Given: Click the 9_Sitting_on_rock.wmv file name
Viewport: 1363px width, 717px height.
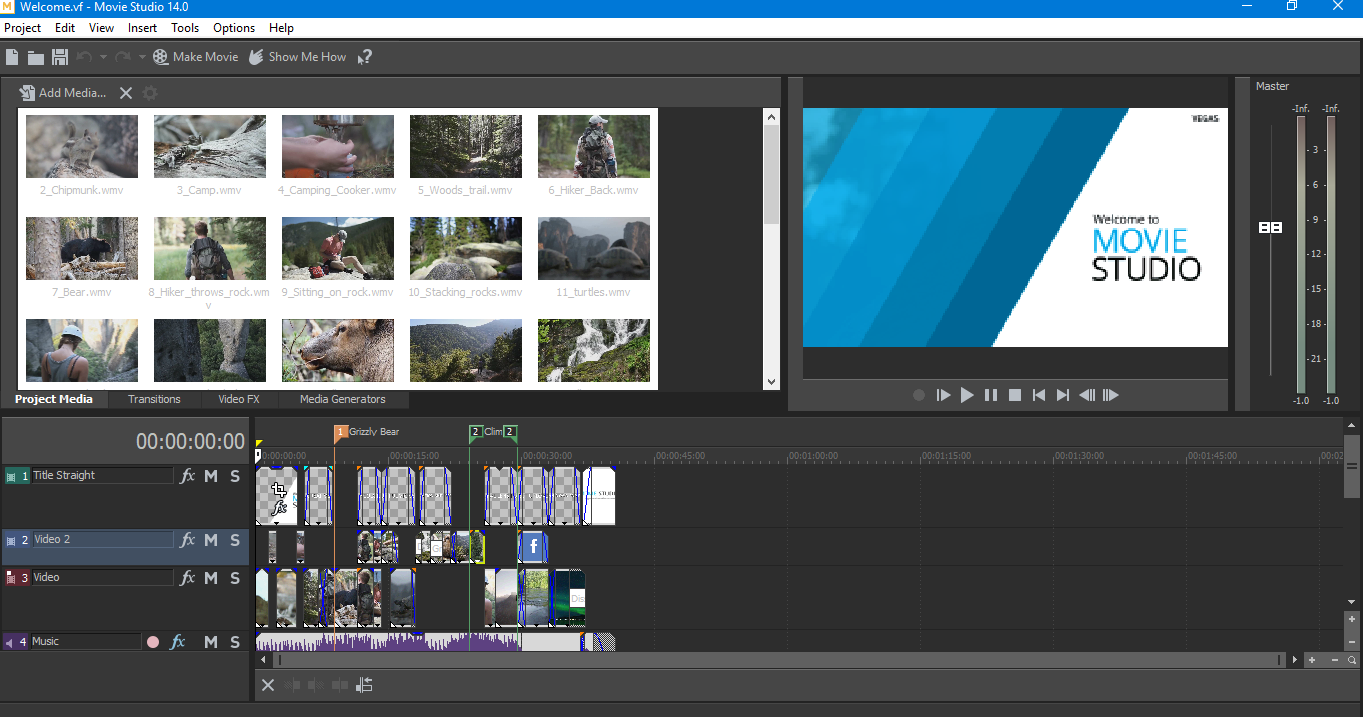Looking at the screenshot, I should point(338,292).
